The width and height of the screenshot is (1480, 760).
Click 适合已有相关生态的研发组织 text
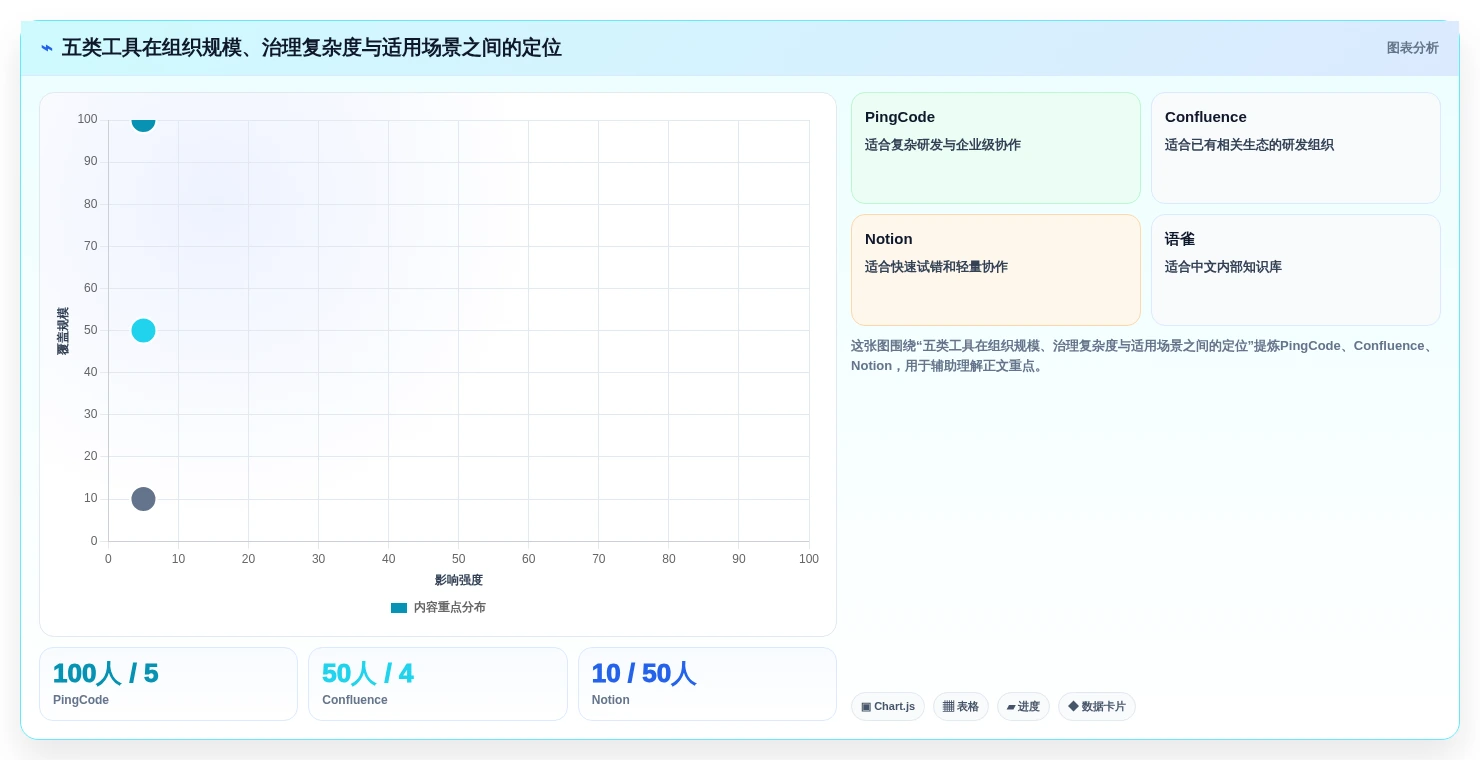pyautogui.click(x=1249, y=145)
